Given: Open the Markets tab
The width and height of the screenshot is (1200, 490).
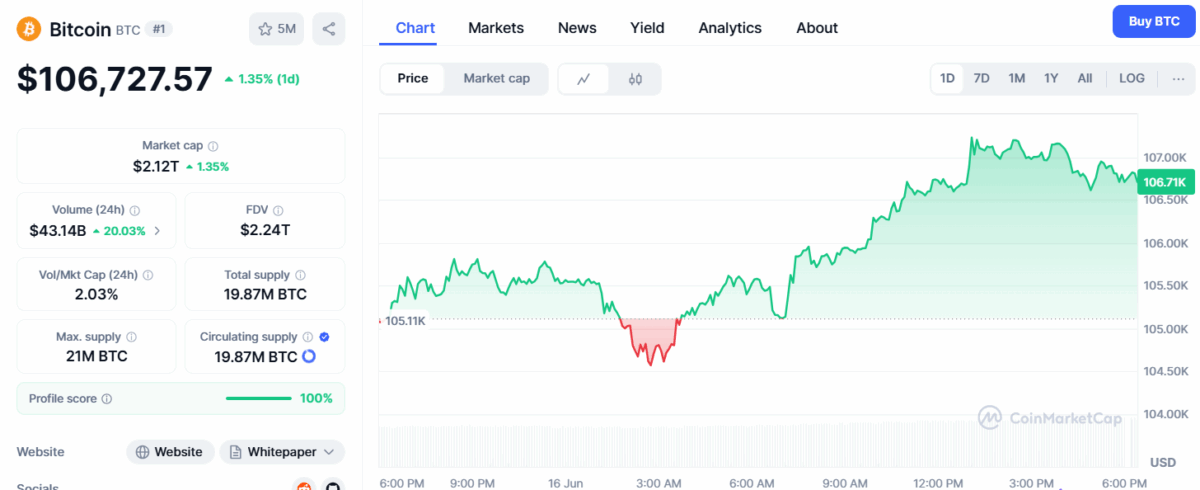Looking at the screenshot, I should pyautogui.click(x=496, y=28).
